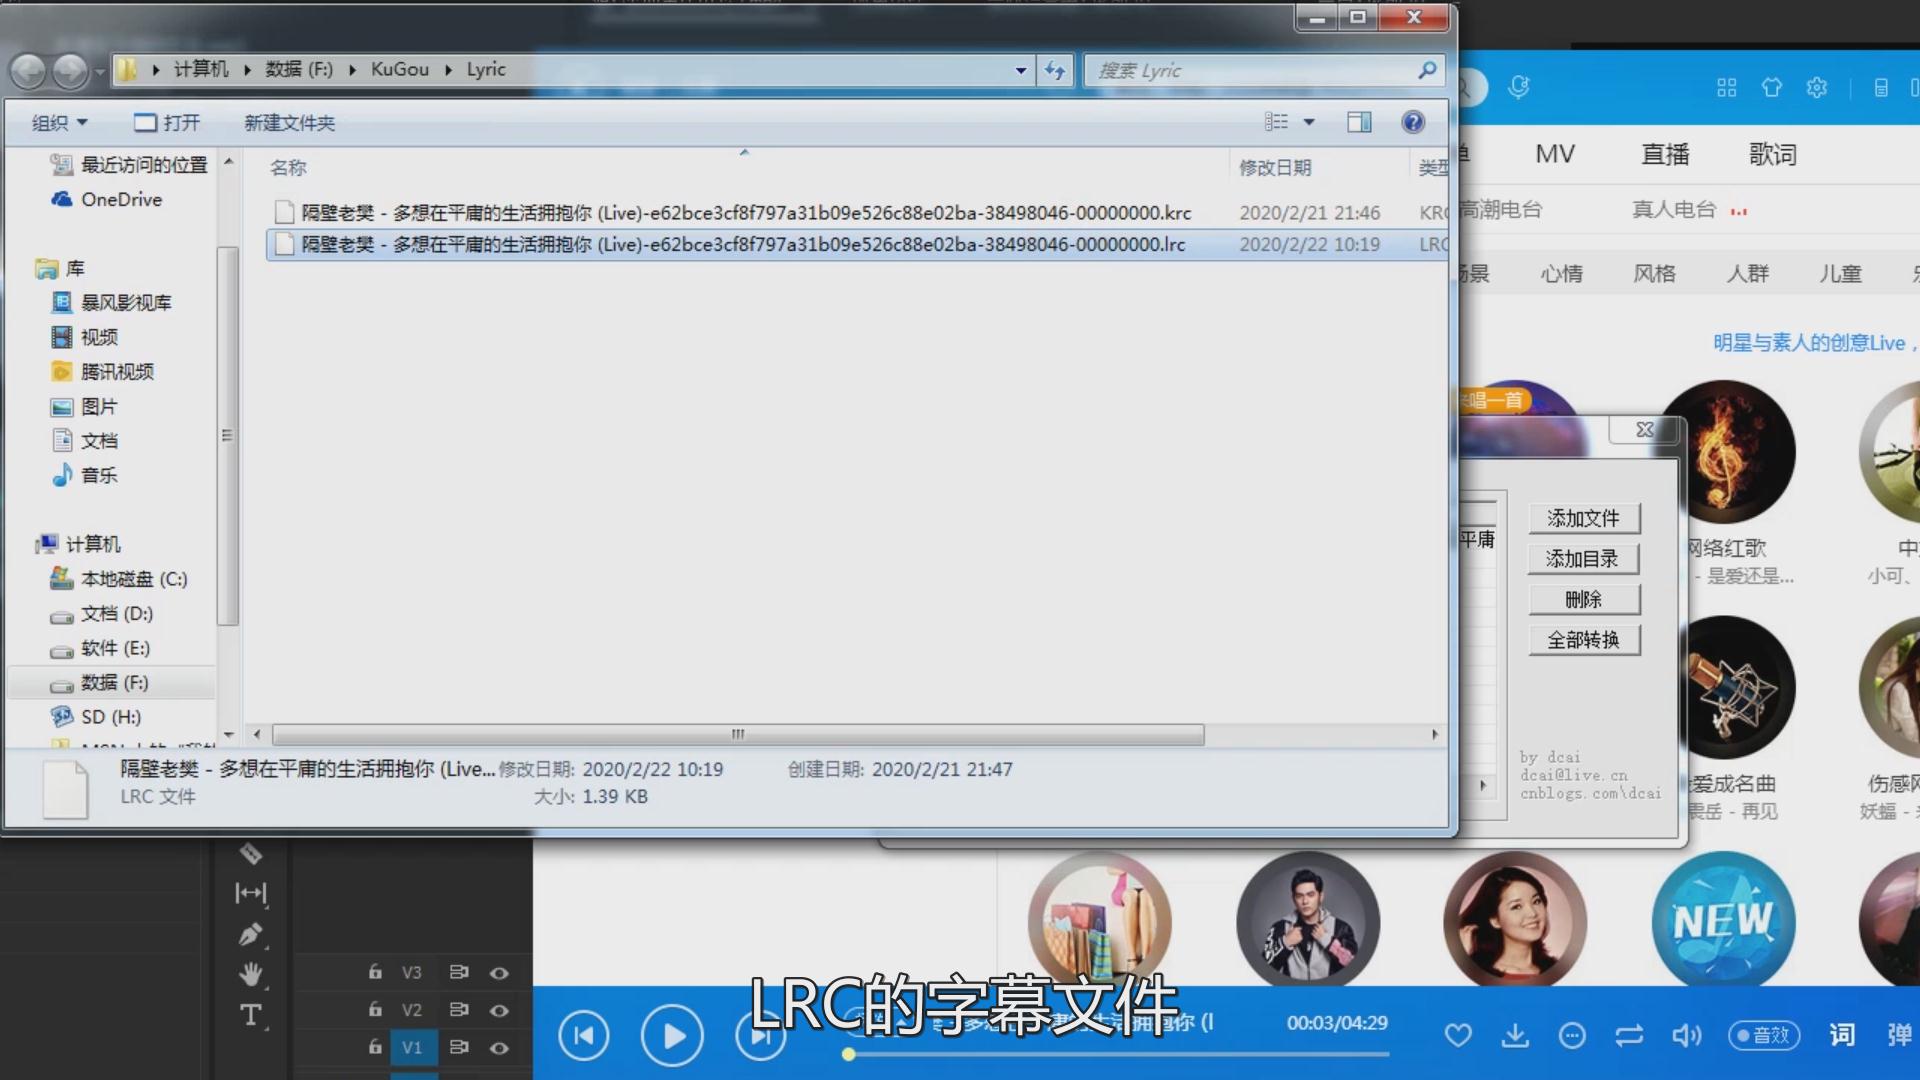Click the play button in KuGou player
This screenshot has width=1920, height=1080.
coord(672,1036)
